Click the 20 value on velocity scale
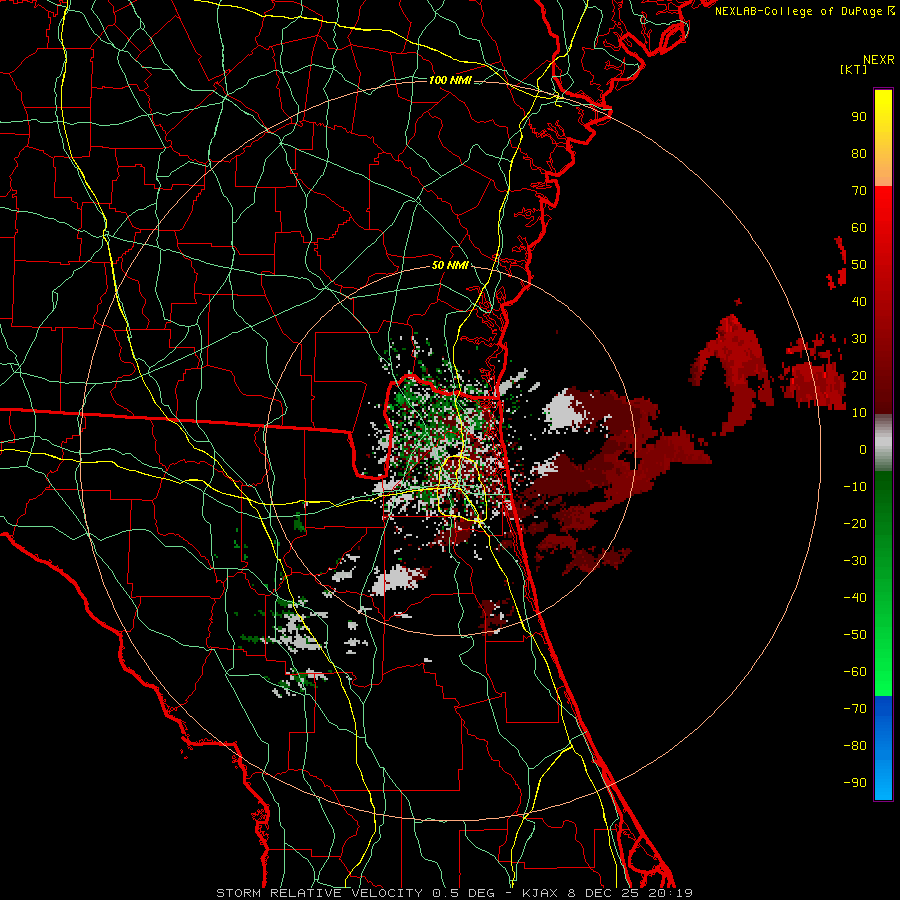Viewport: 900px width, 900px height. [x=859, y=375]
